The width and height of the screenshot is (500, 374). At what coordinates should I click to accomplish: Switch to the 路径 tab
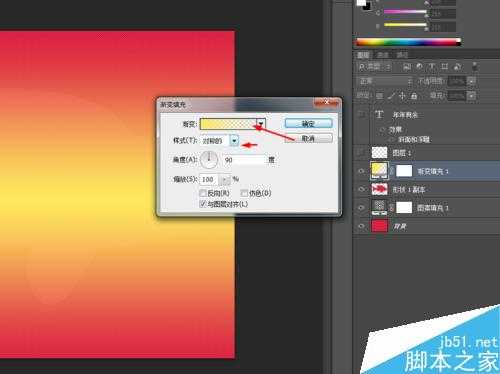402,55
